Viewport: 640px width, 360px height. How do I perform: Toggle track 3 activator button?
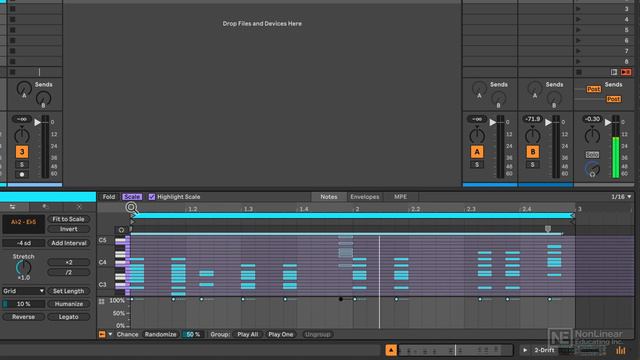point(22,152)
